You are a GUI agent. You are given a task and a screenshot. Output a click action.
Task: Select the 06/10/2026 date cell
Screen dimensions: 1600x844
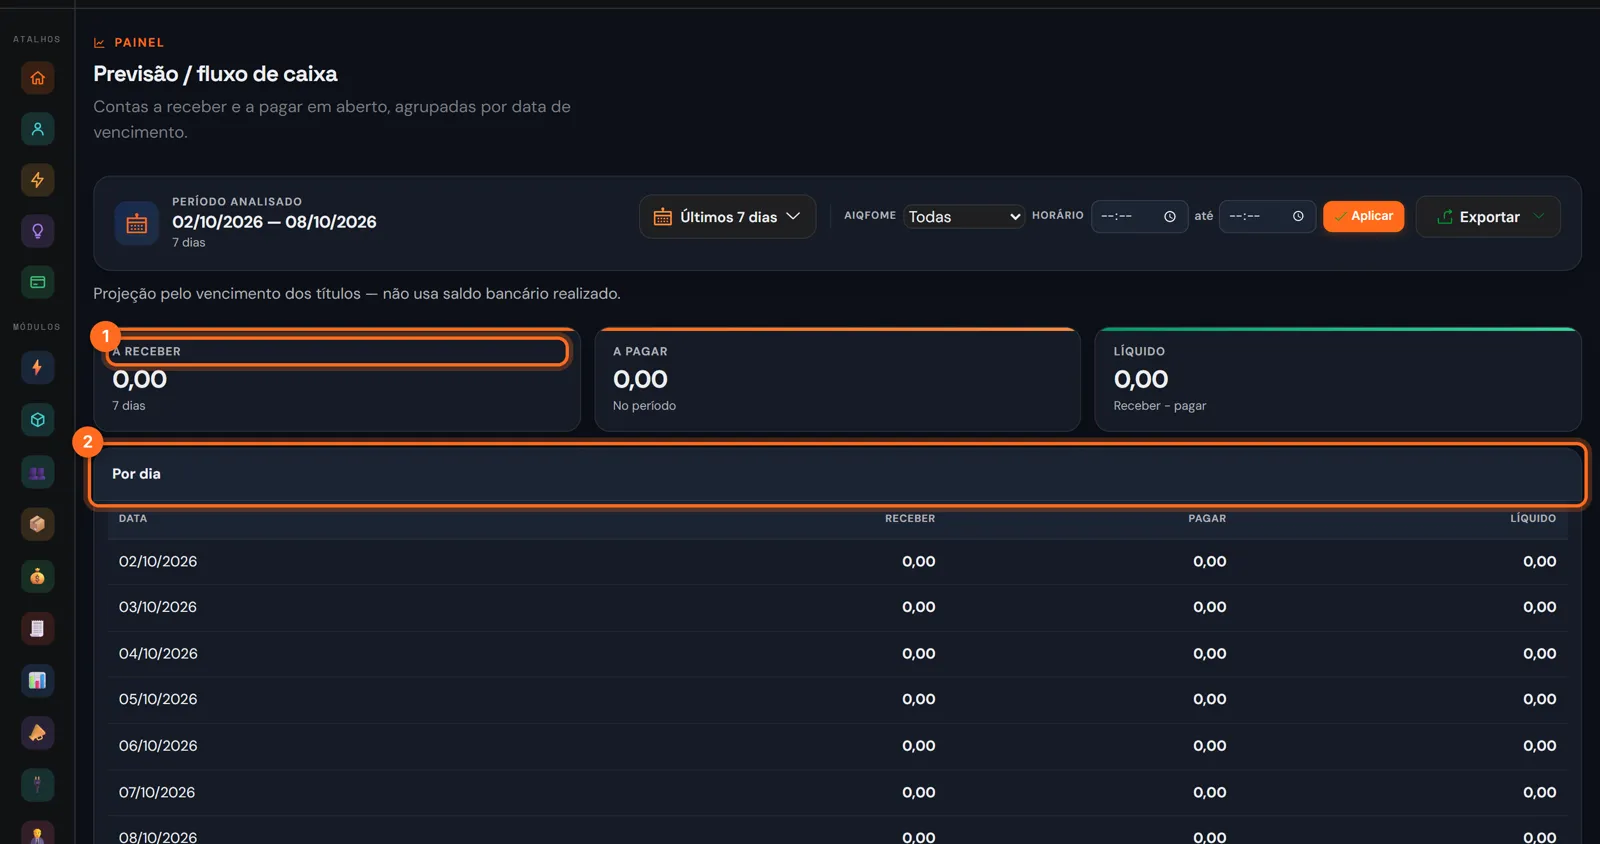click(x=158, y=746)
